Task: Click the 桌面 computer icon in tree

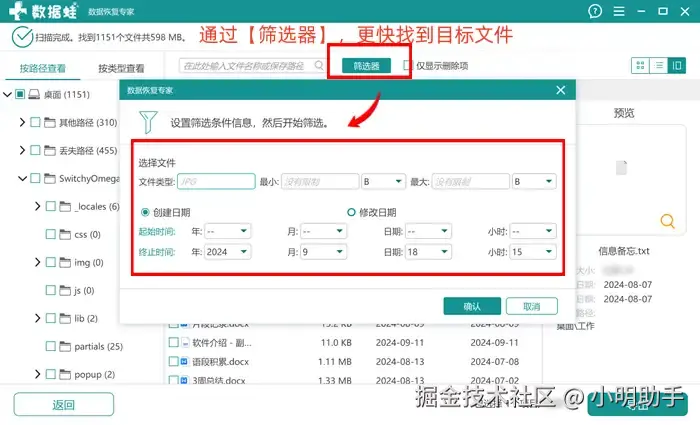Action: (34, 94)
